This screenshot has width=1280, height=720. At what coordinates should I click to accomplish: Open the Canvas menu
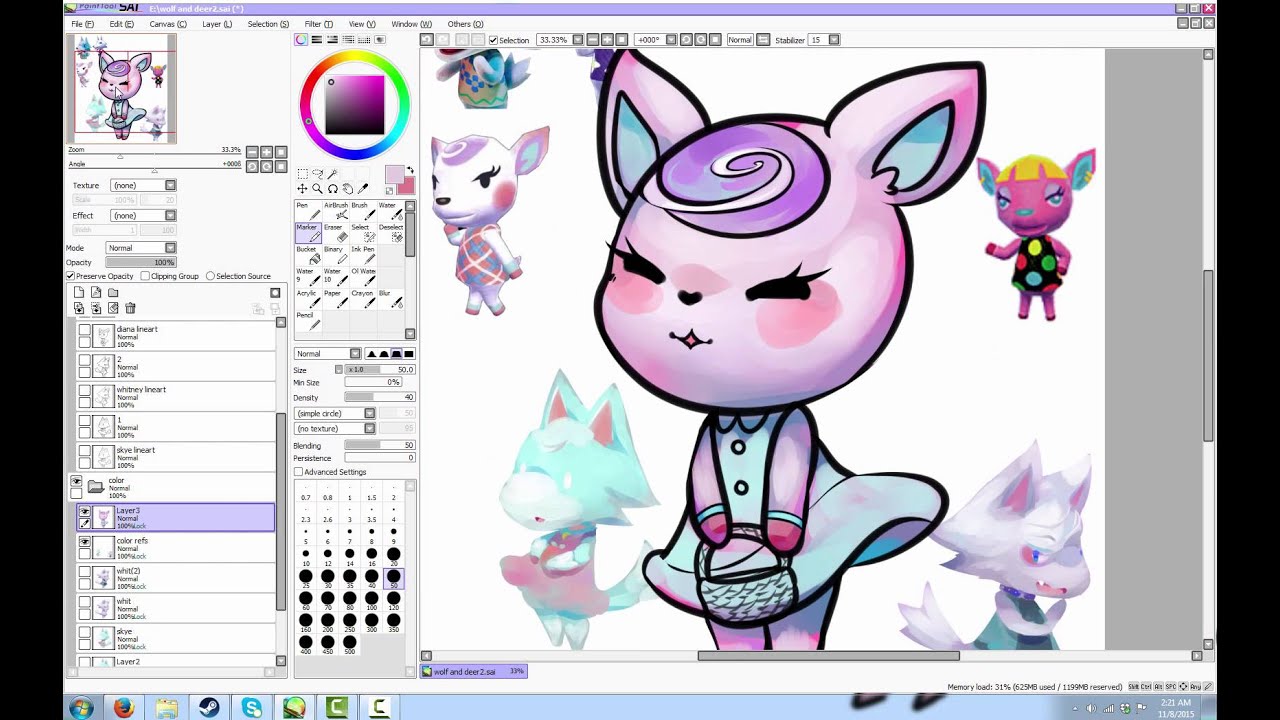click(168, 24)
